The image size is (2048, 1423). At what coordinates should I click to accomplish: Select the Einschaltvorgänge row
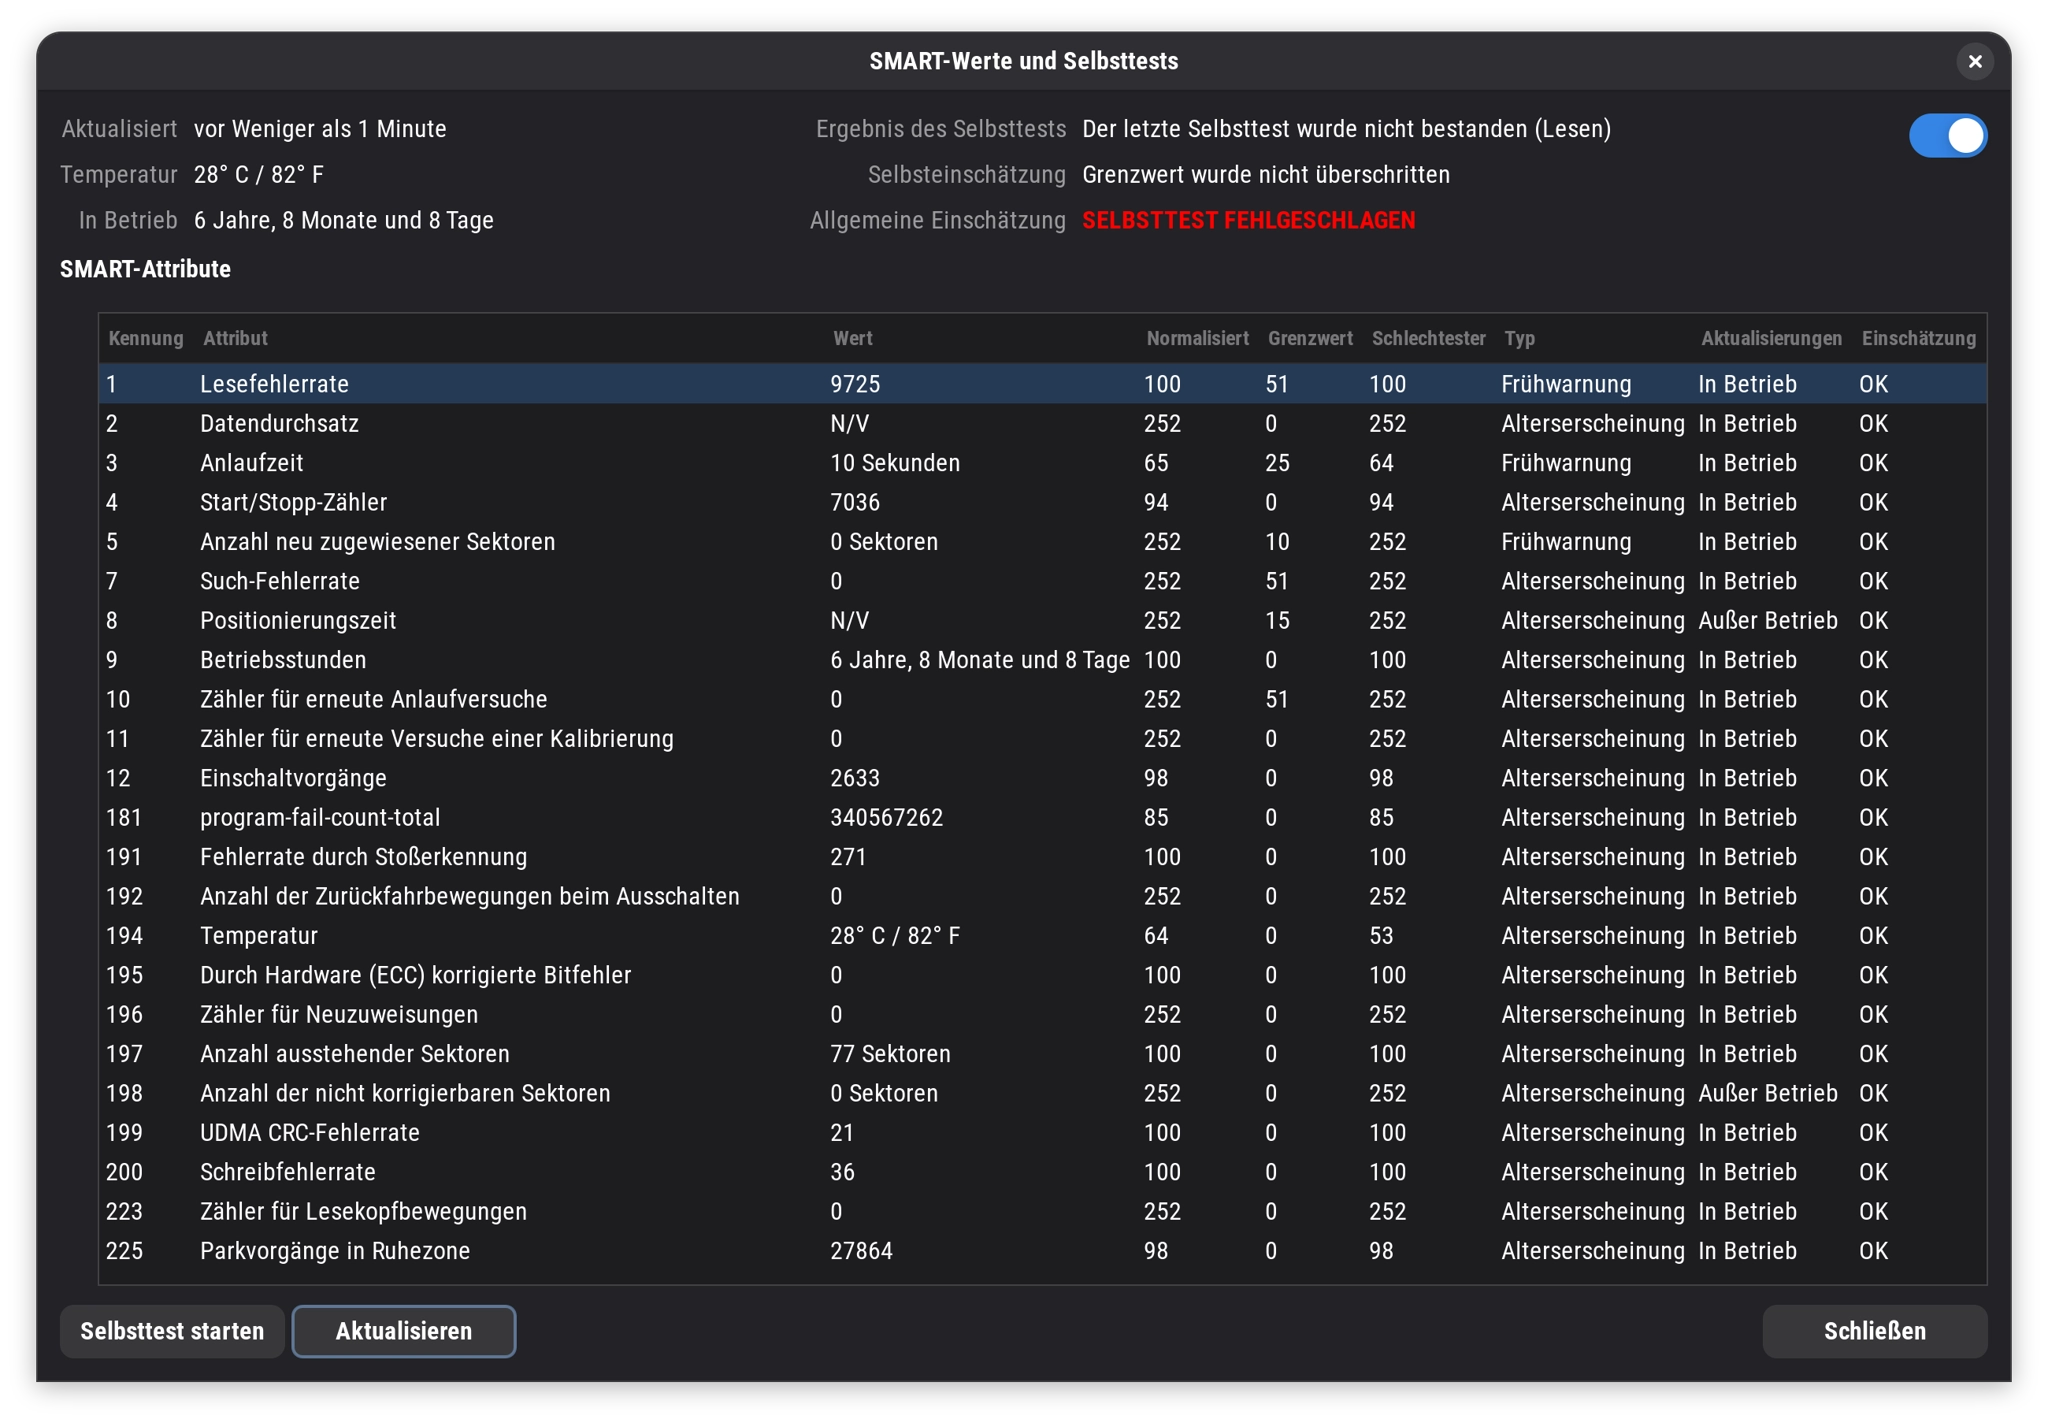(1042, 778)
